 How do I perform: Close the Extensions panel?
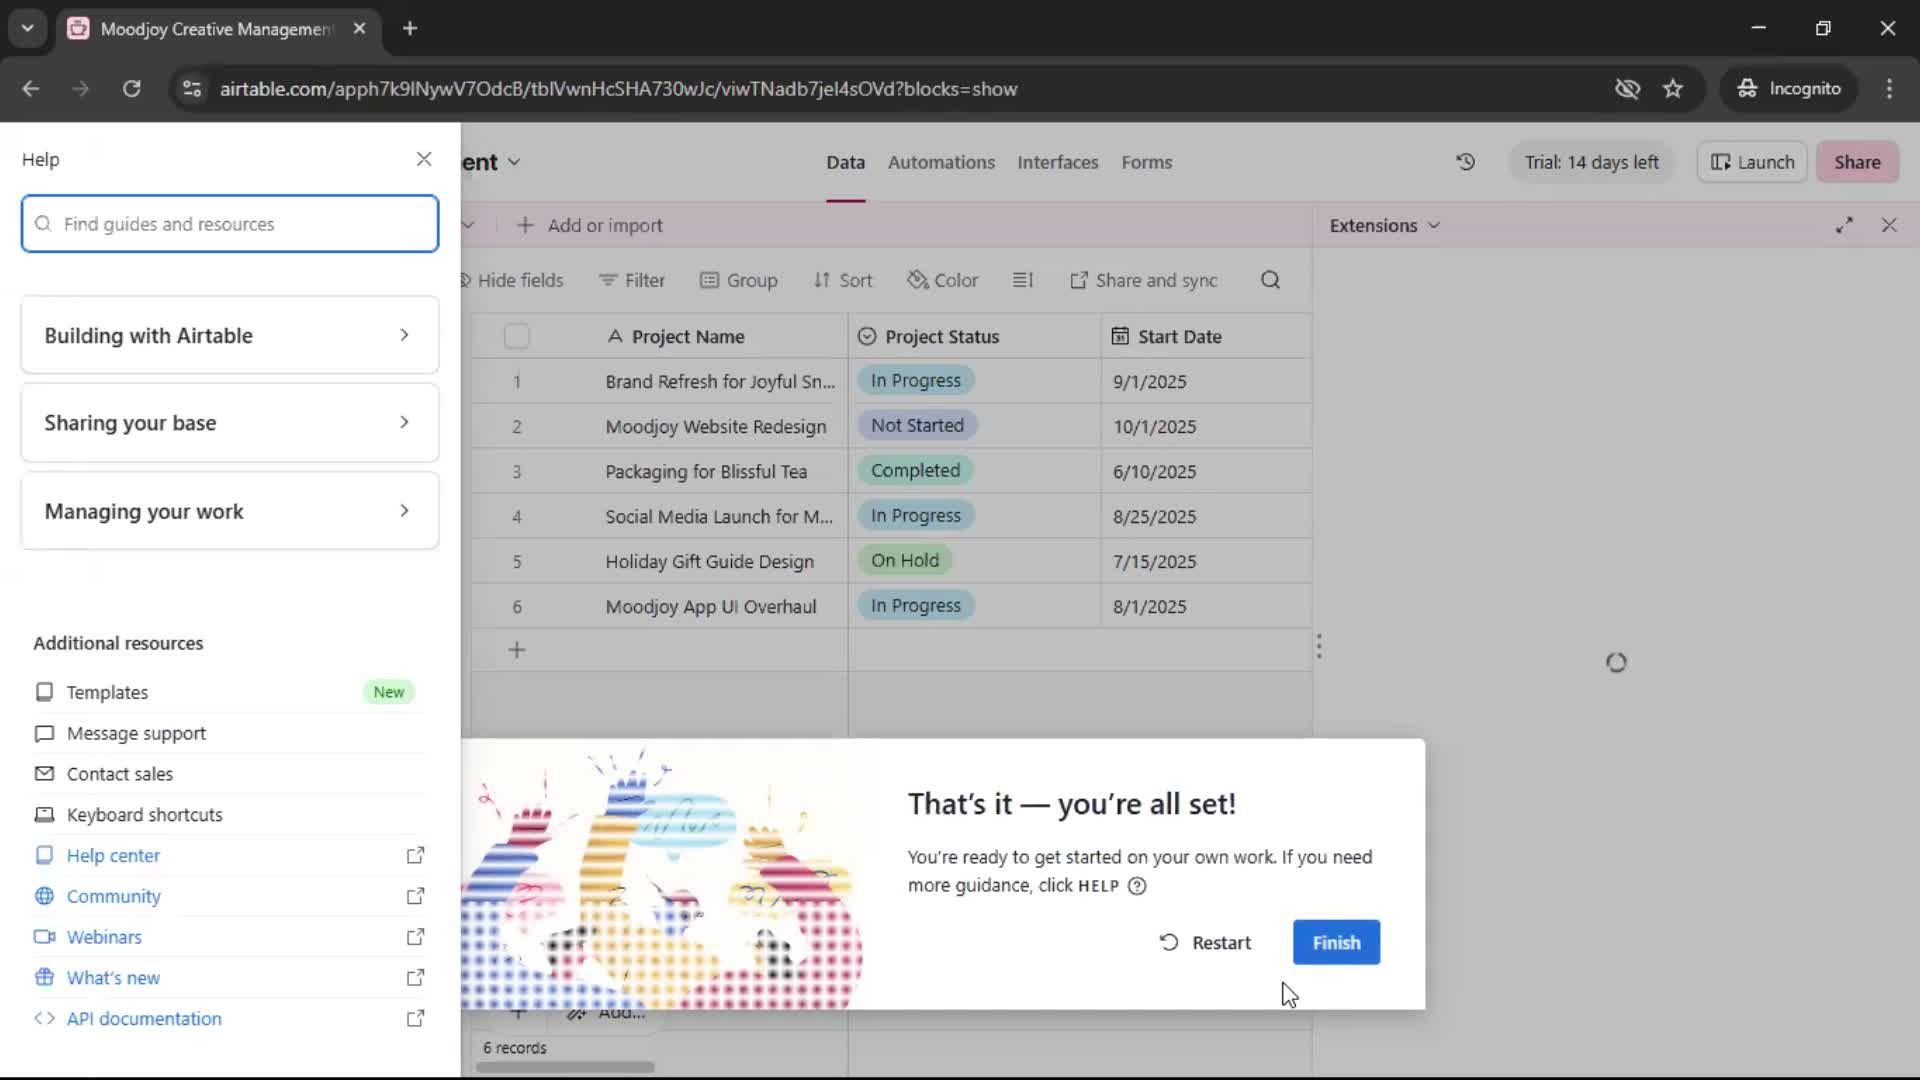tap(1889, 225)
